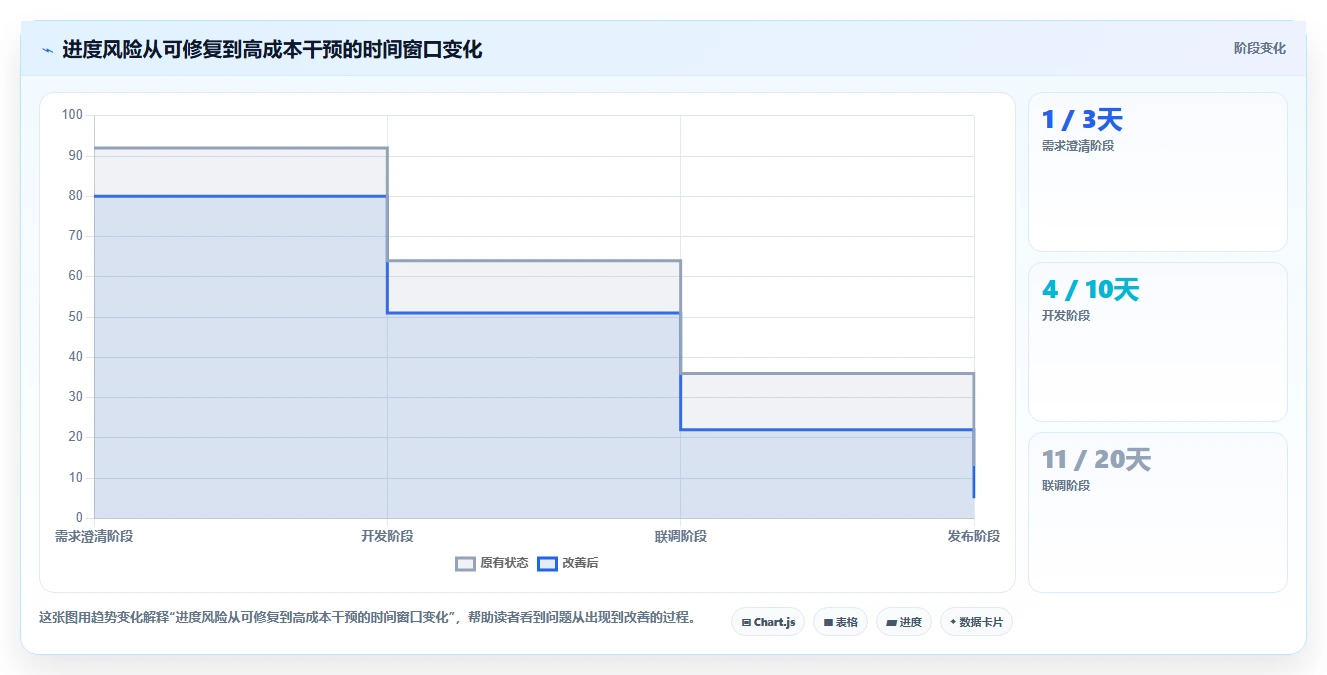Click the 11 / 20天 value text

[1096, 460]
